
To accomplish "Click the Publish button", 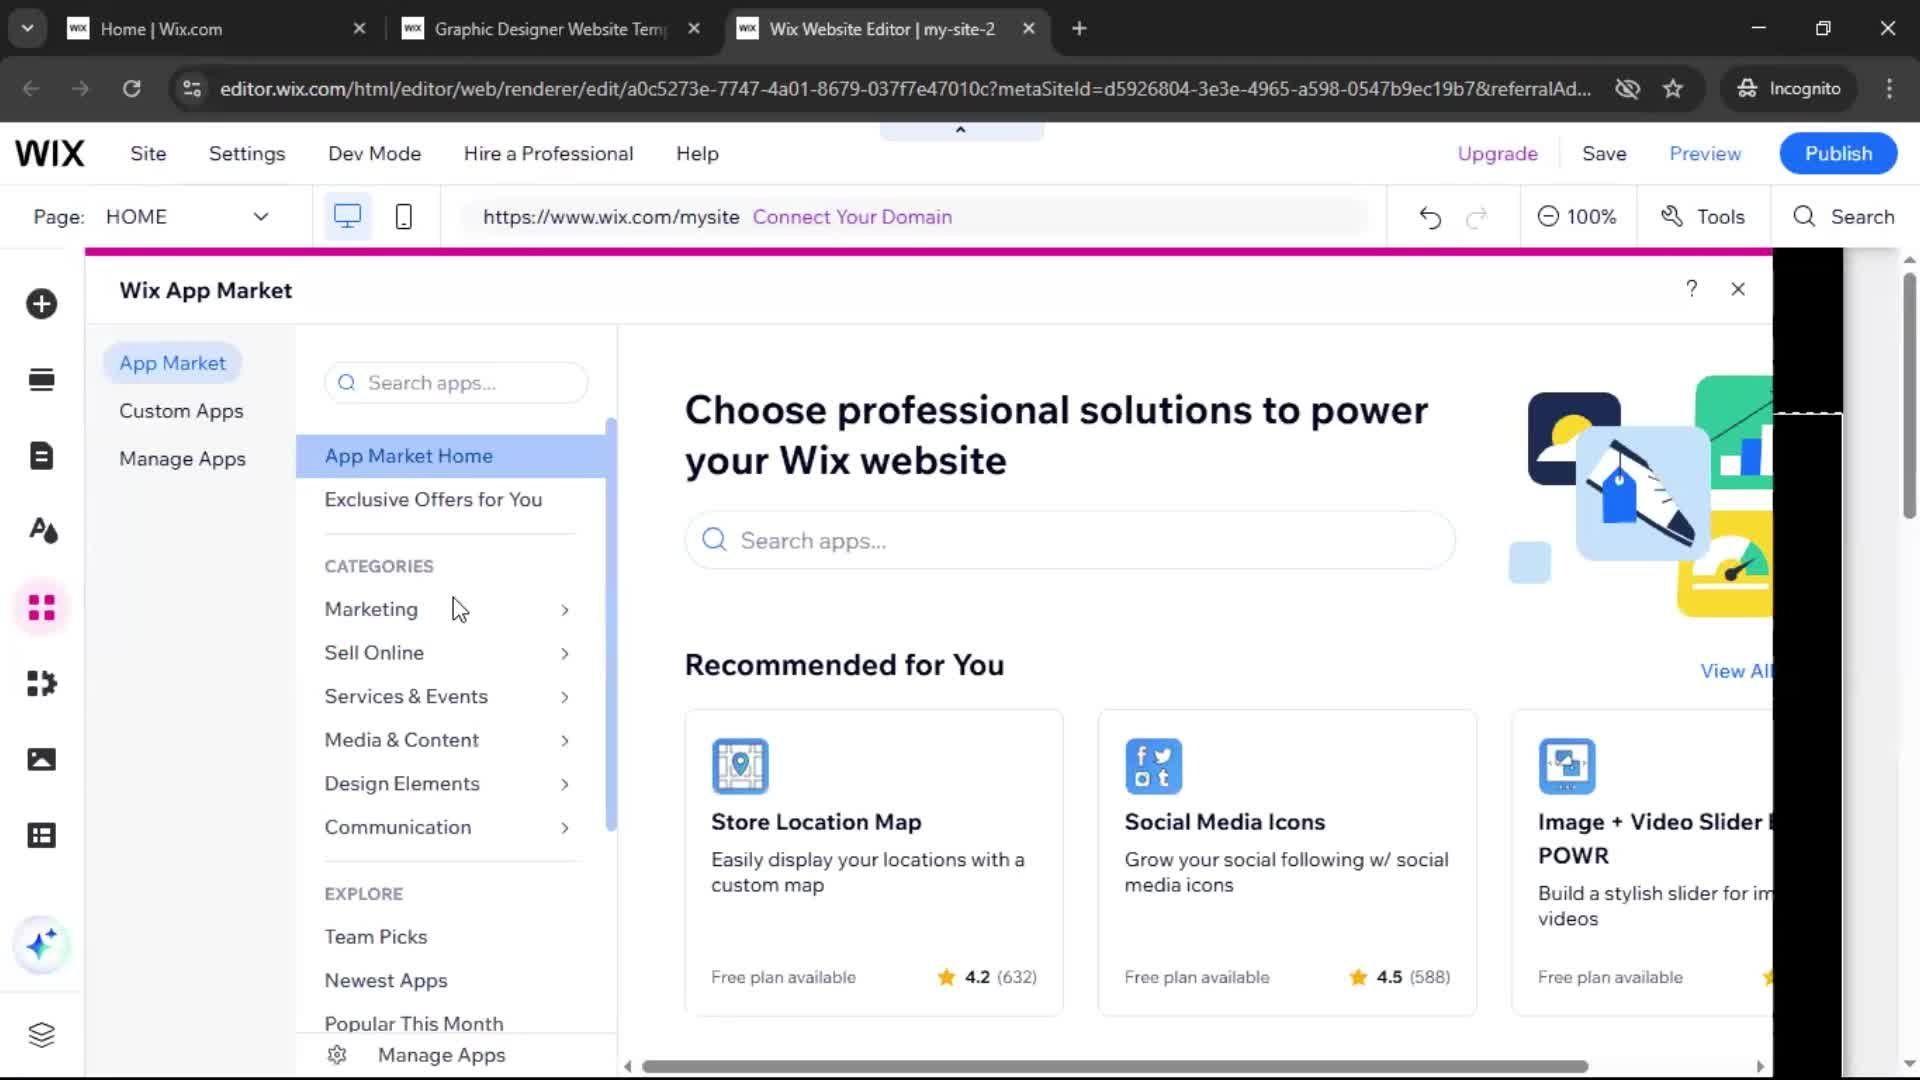I will 1838,153.
